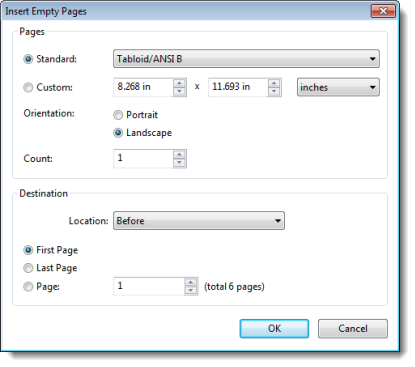The image size is (415, 367).
Task: Select the Standard page size radio button
Action: (x=28, y=59)
